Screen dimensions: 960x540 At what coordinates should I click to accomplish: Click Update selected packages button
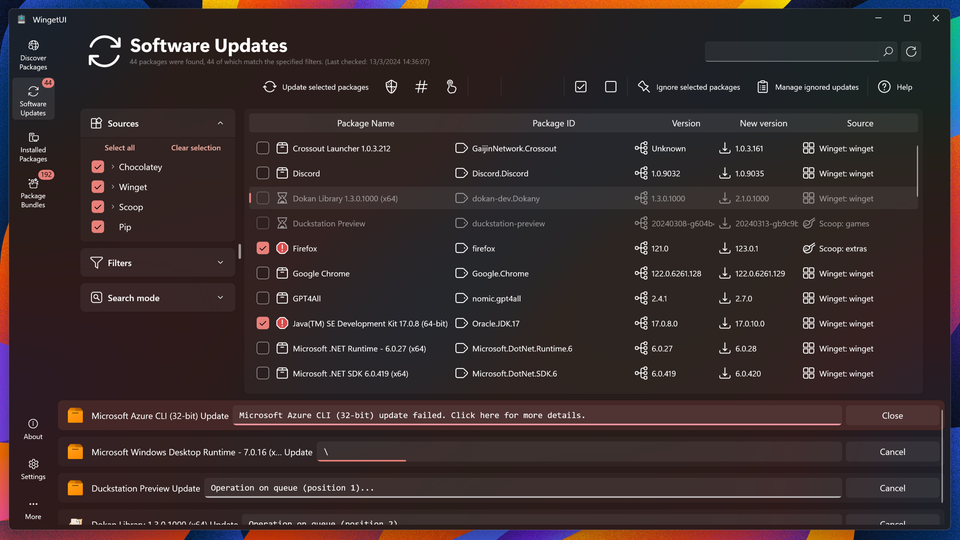tap(316, 87)
